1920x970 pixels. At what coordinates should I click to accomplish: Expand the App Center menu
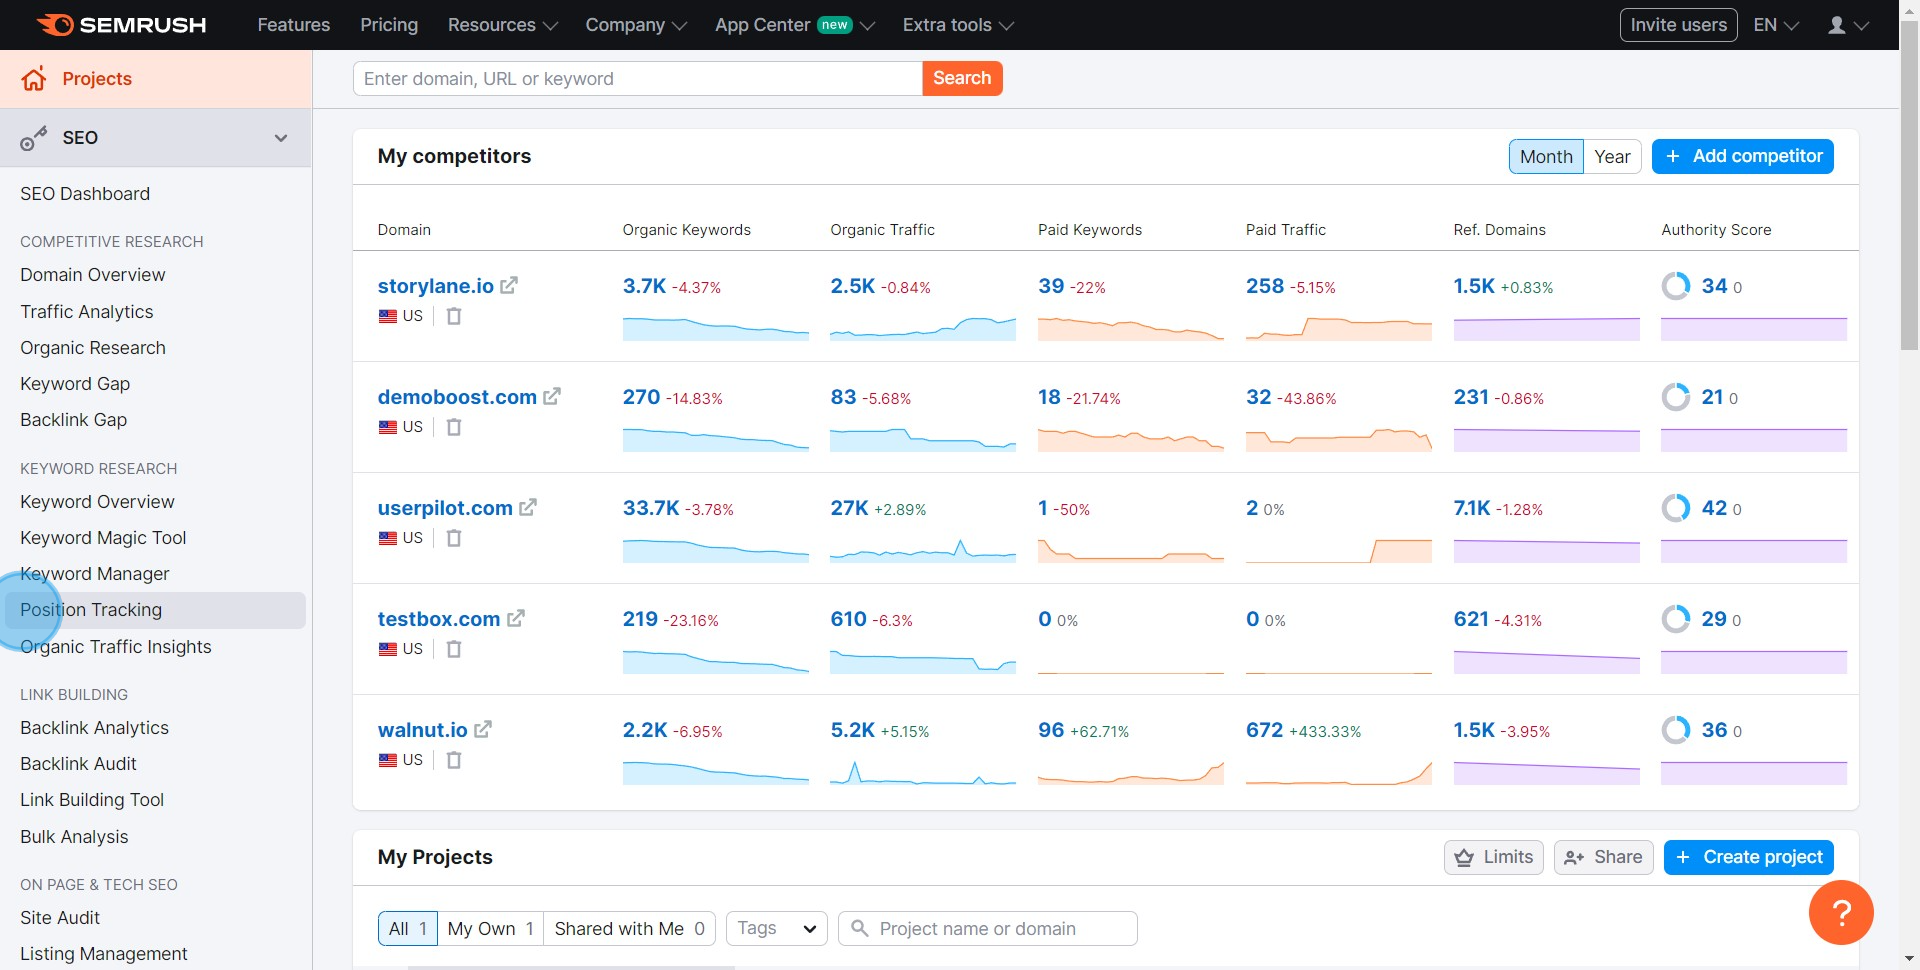tap(795, 25)
